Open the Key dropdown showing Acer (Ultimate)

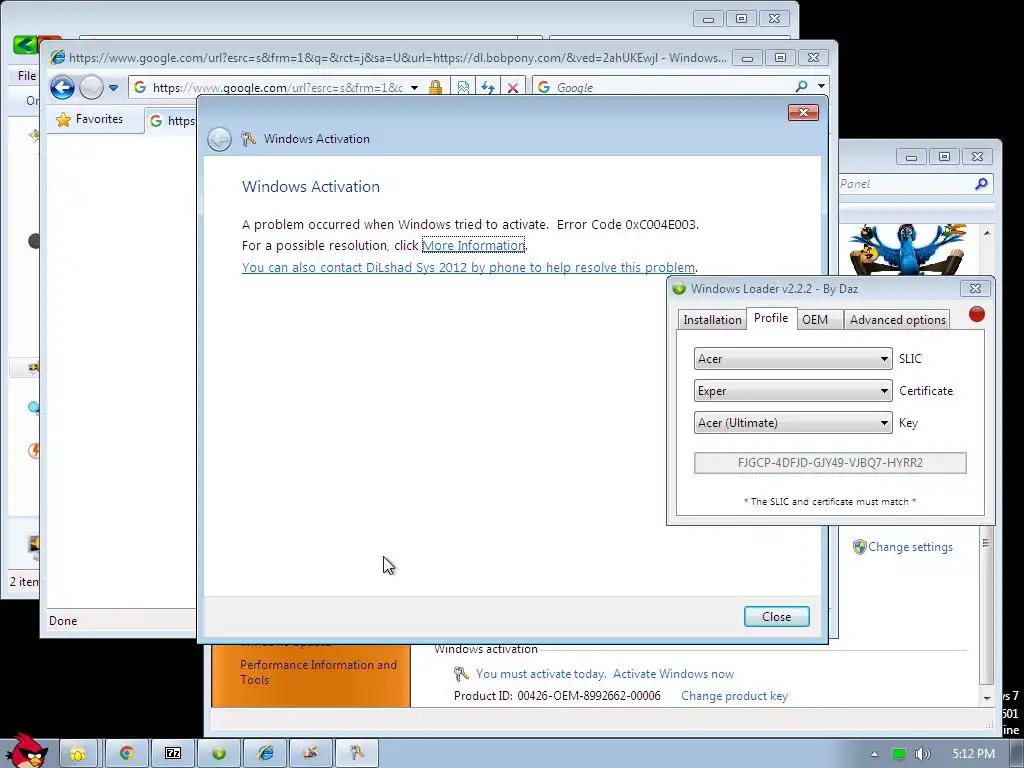[x=793, y=423]
